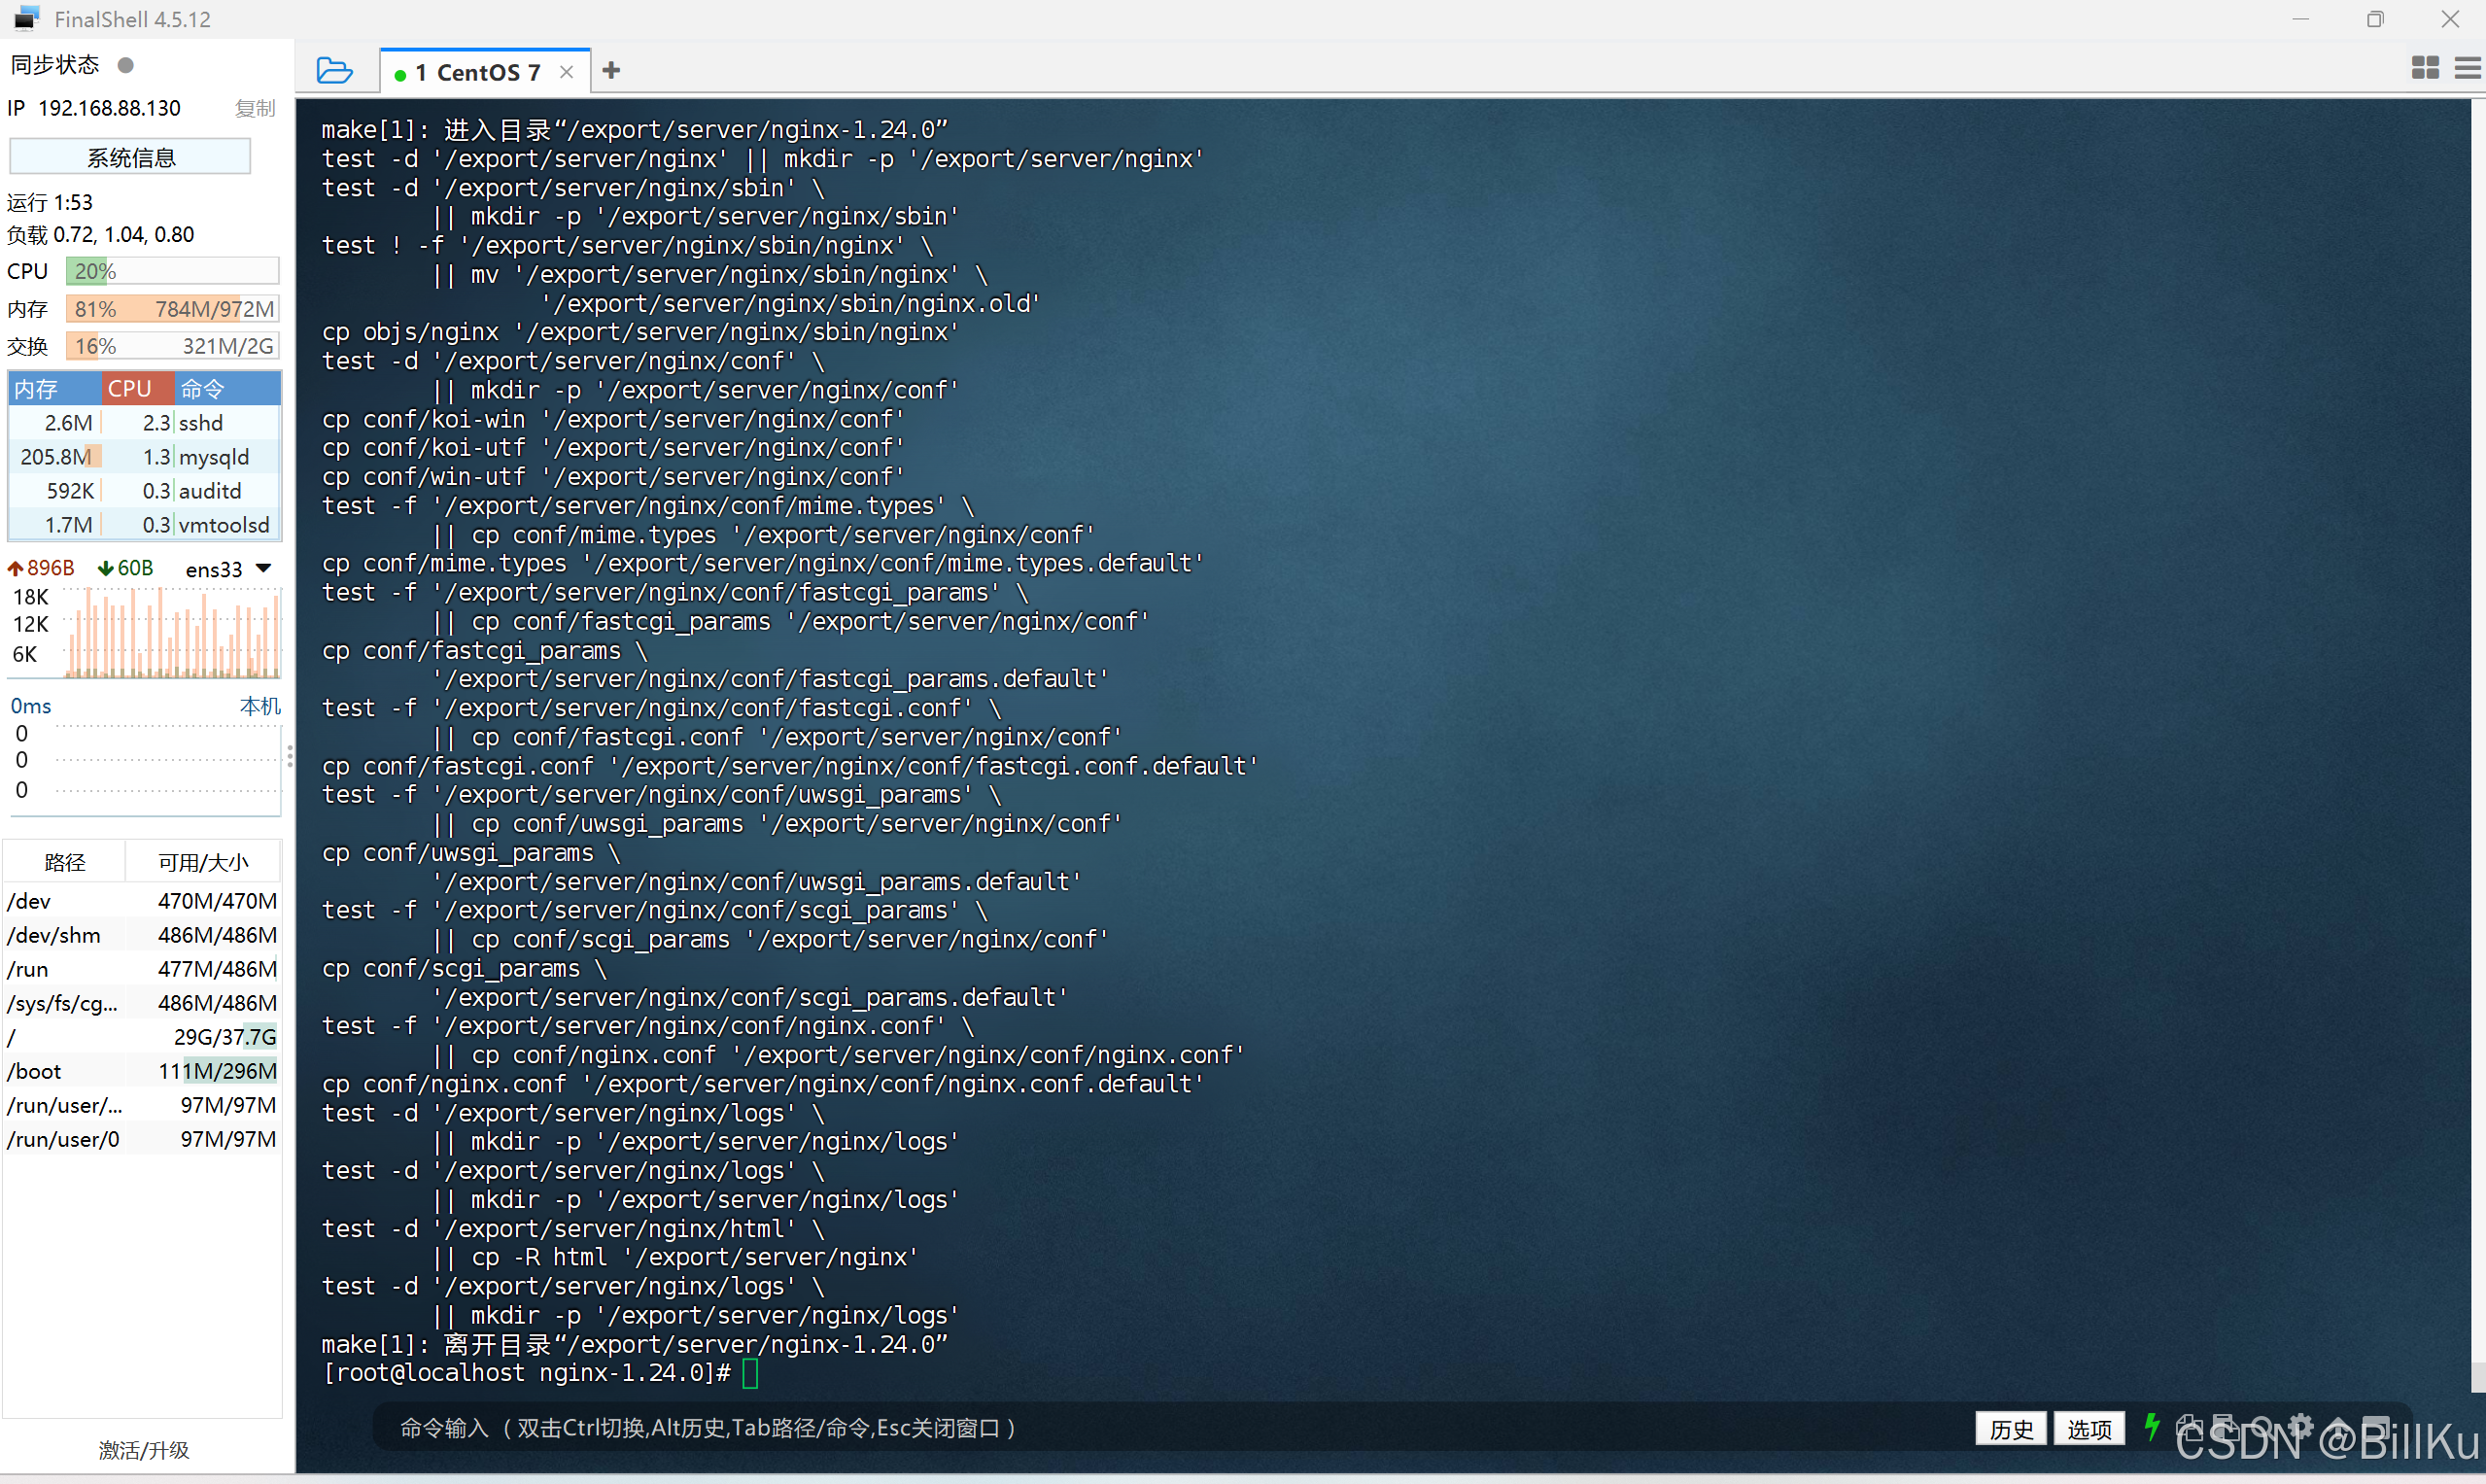Click the 0ms latency label
Image resolution: width=2486 pixels, height=1484 pixels.
[31, 706]
